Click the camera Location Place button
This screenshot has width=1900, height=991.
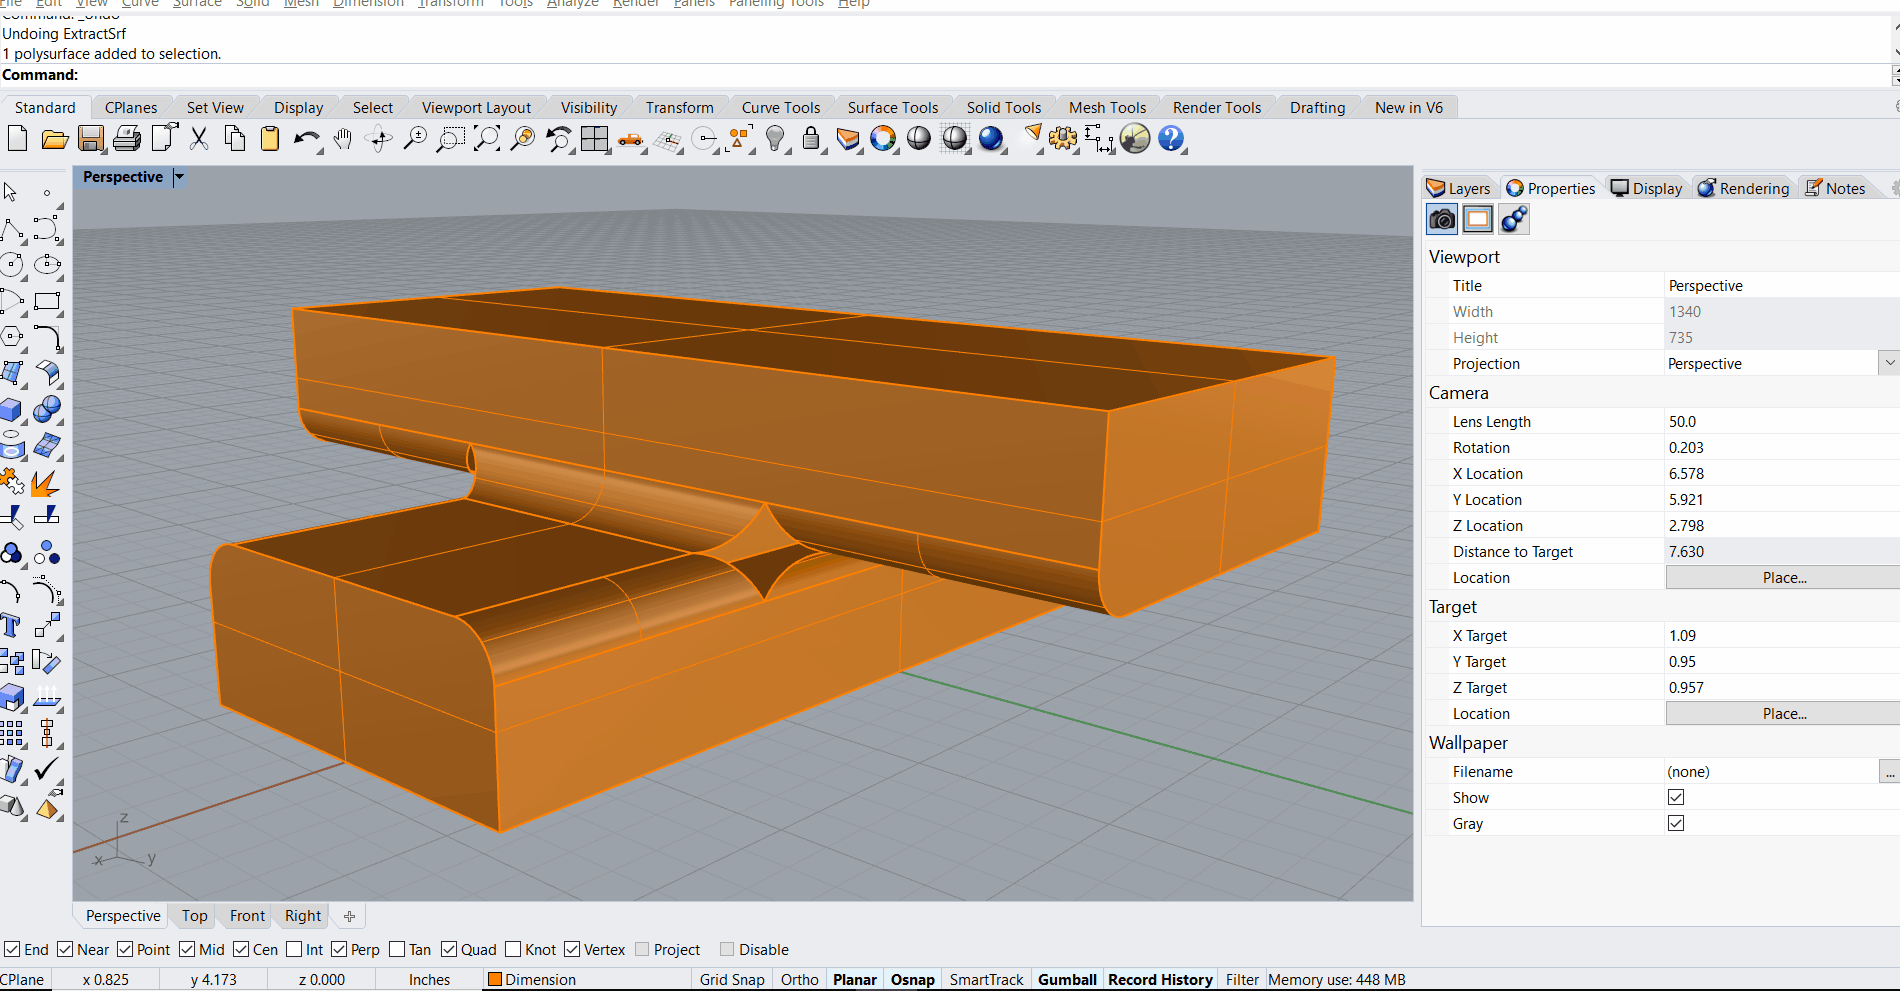coord(1784,577)
